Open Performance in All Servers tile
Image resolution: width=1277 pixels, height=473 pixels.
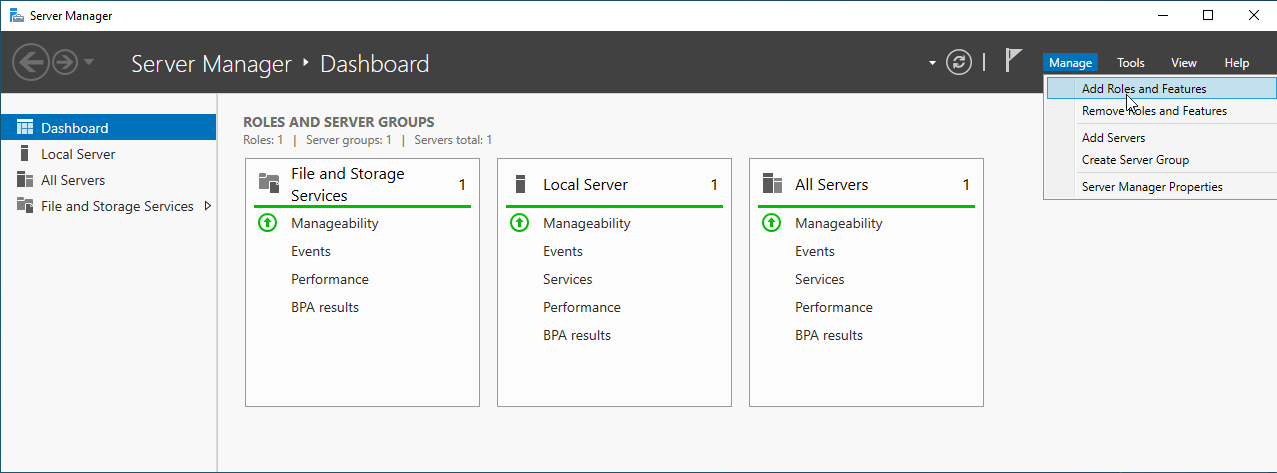click(x=834, y=307)
